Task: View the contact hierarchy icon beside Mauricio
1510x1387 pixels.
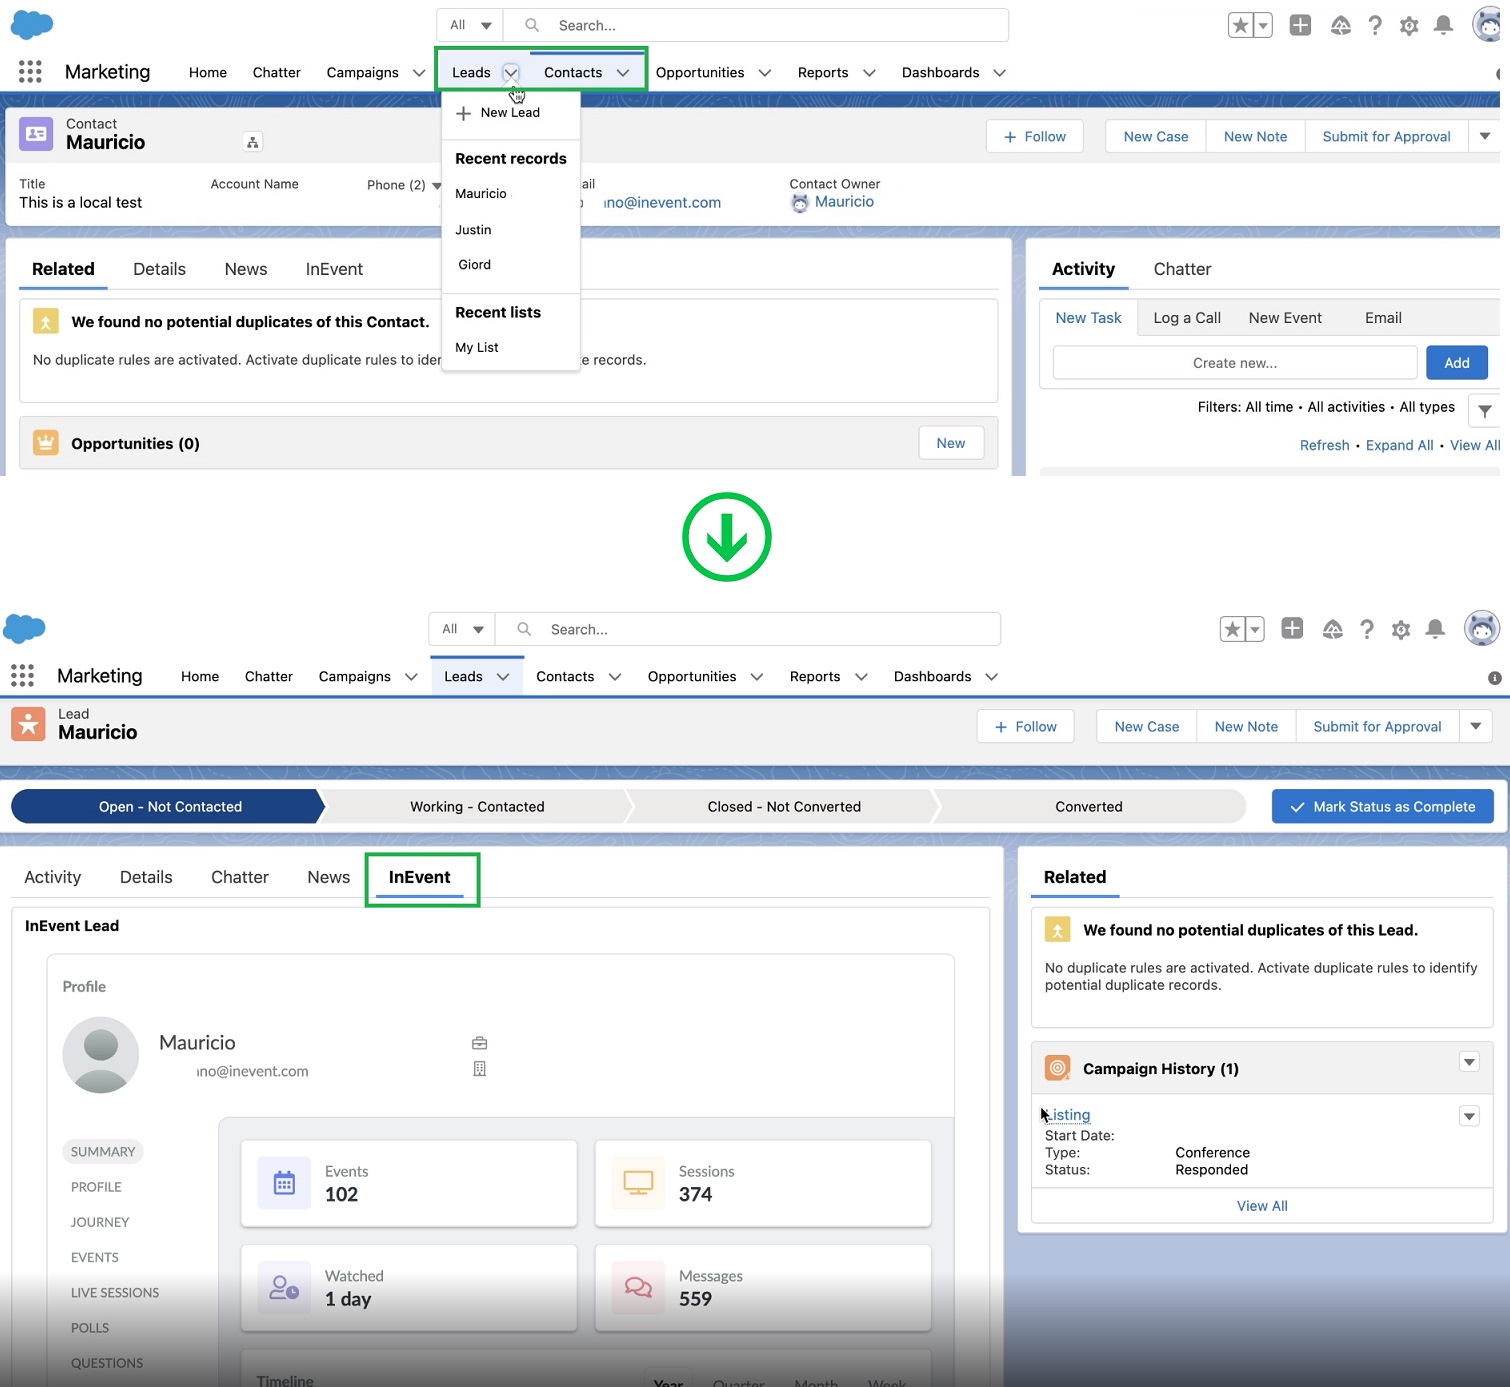Action: (x=253, y=142)
